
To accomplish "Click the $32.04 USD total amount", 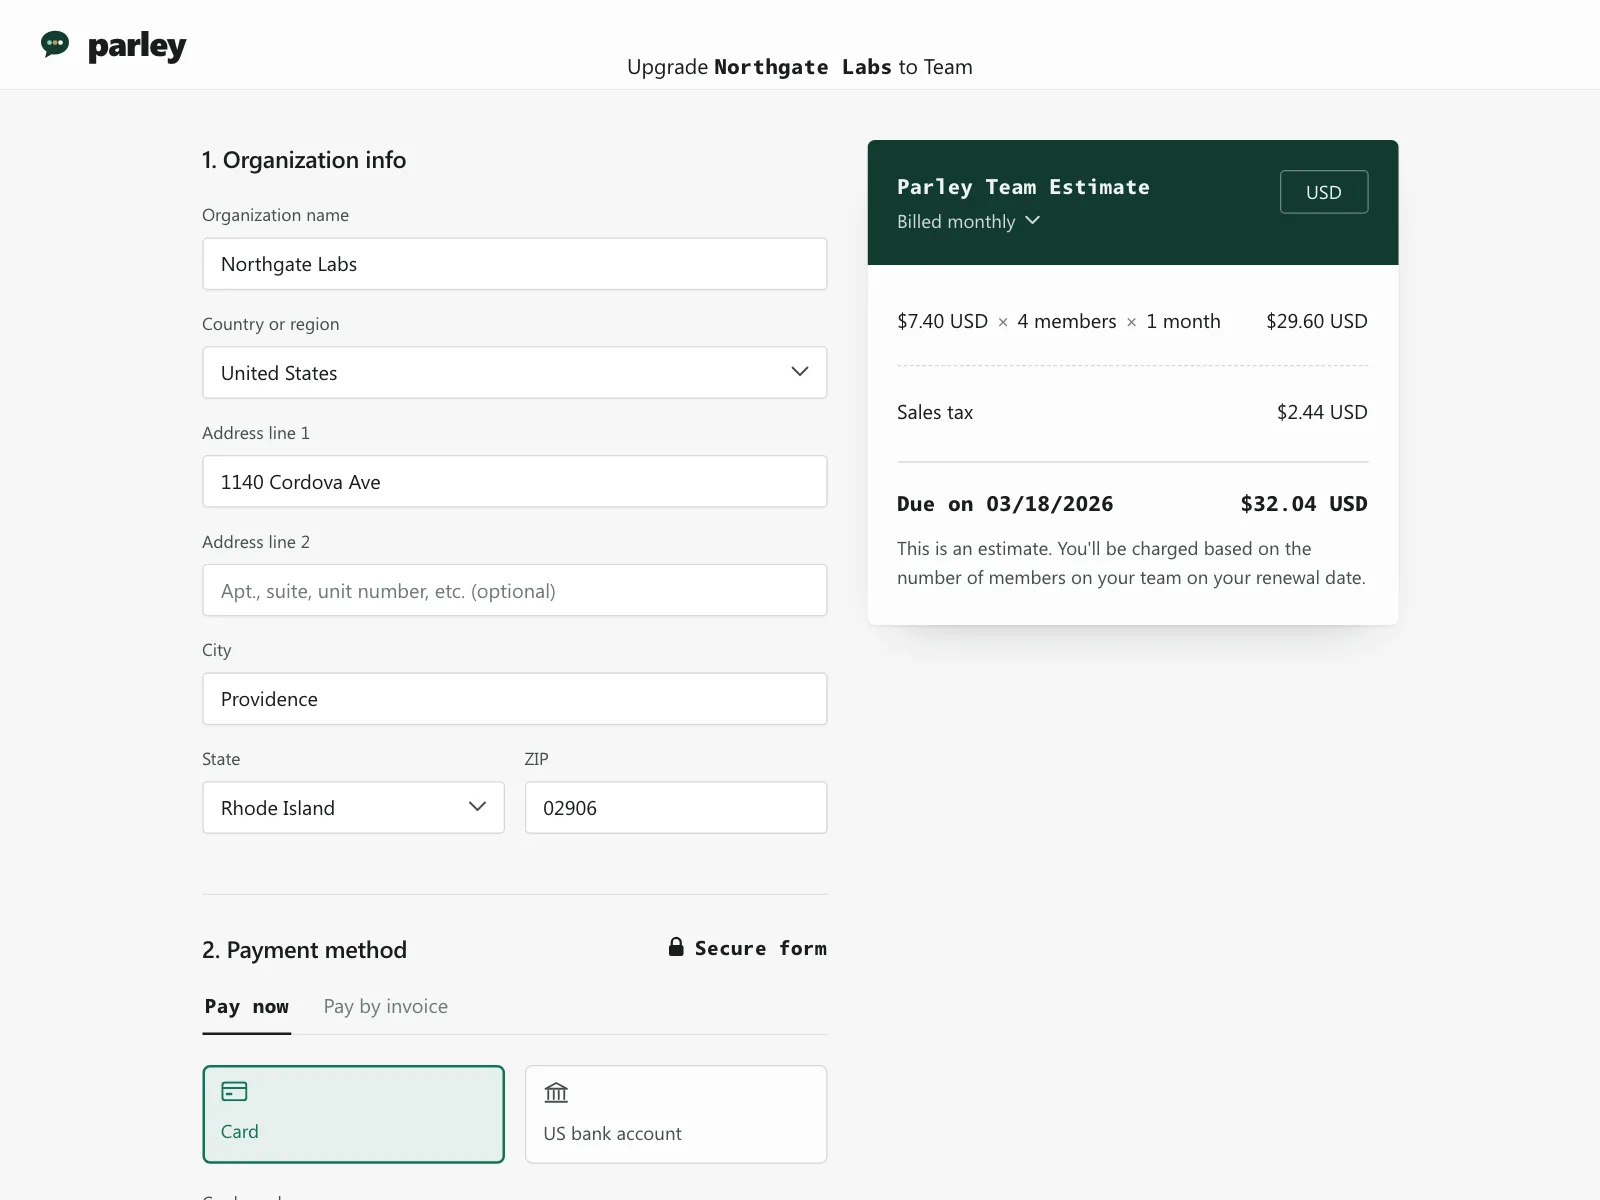I will pyautogui.click(x=1304, y=504).
